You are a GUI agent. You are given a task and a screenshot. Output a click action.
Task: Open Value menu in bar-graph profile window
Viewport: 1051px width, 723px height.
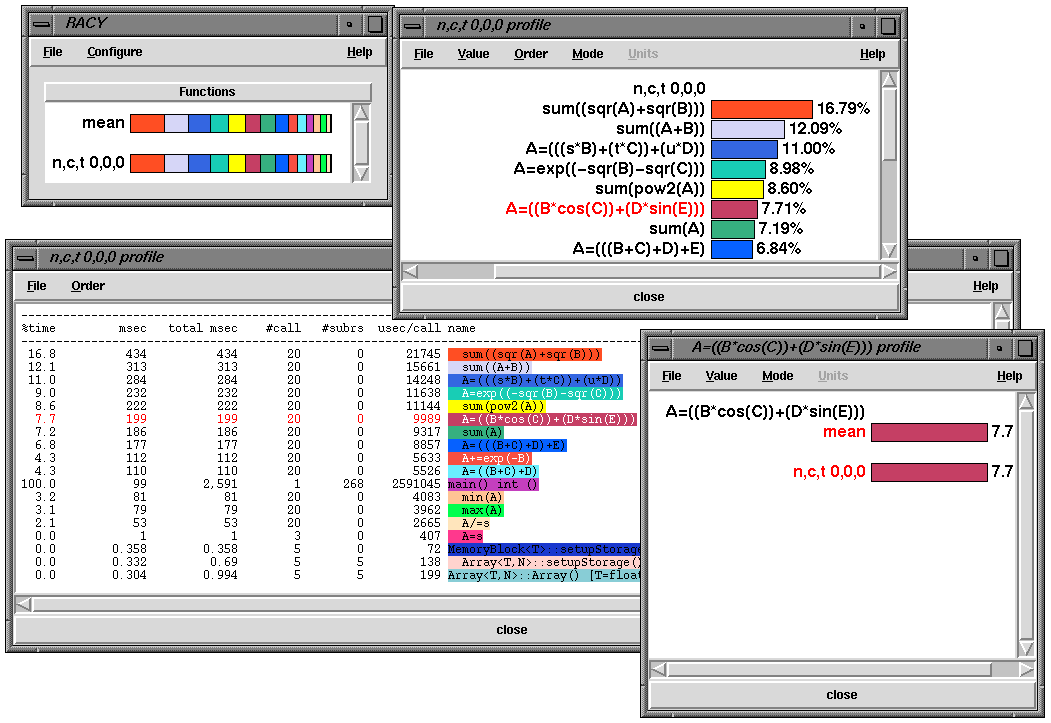pos(473,54)
